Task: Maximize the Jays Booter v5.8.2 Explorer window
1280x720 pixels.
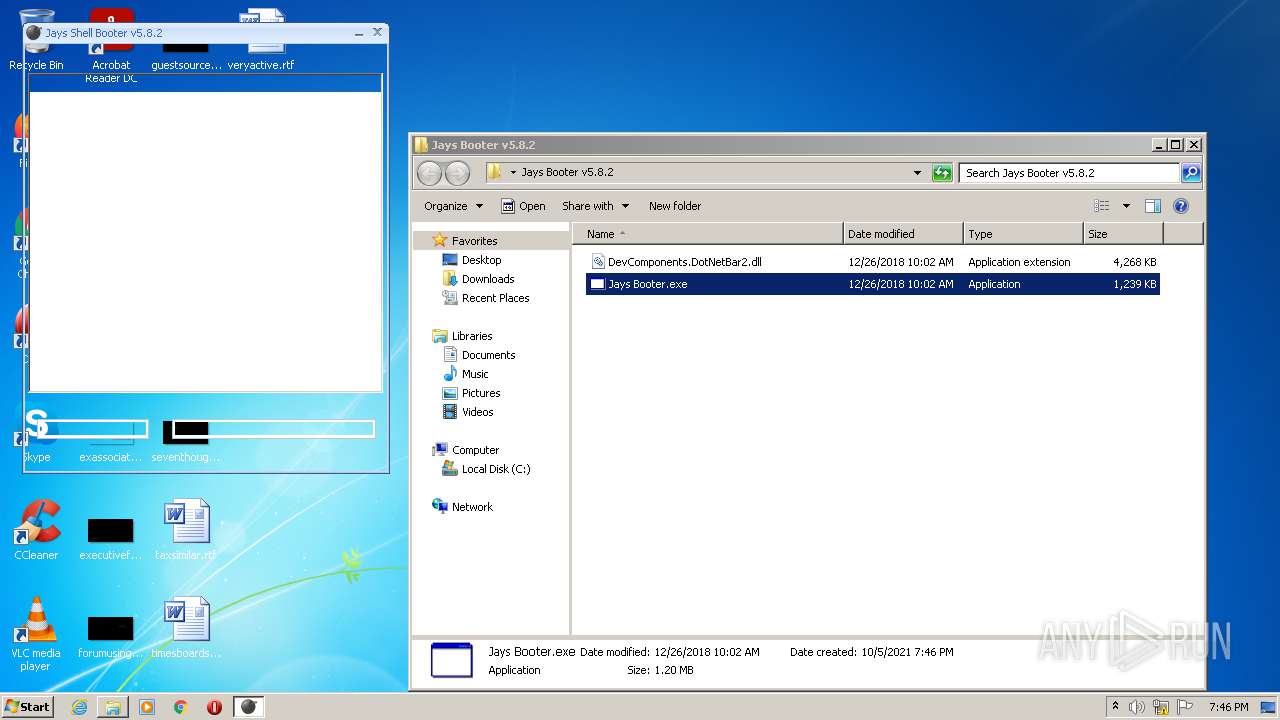Action: (x=1175, y=145)
